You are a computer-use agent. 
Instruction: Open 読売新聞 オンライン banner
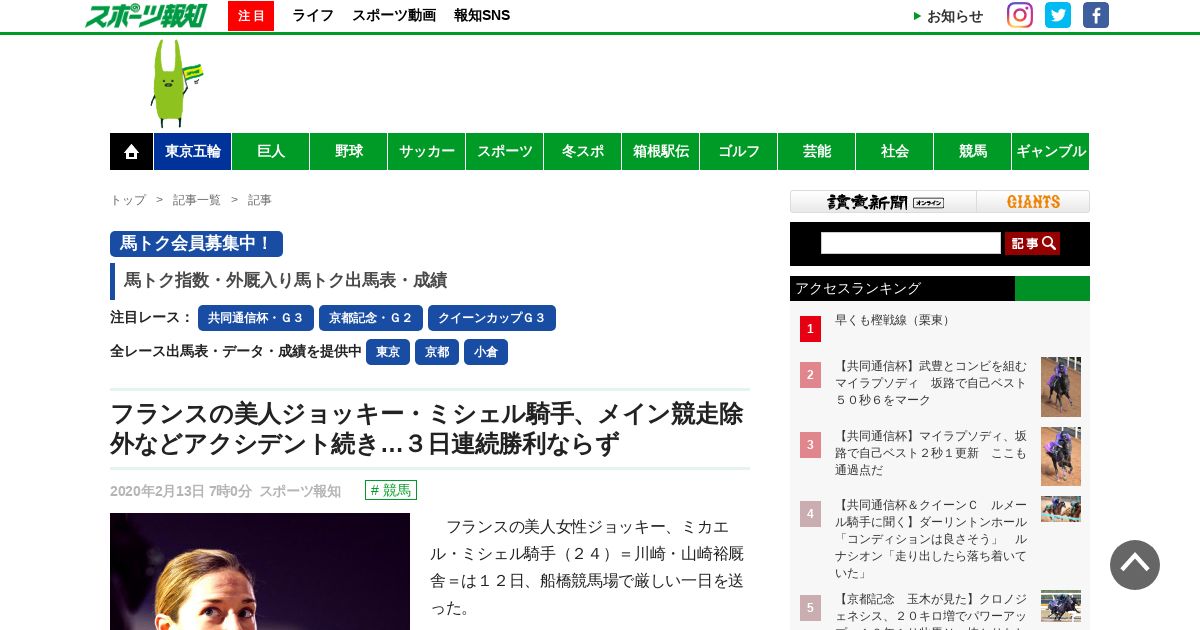point(884,202)
